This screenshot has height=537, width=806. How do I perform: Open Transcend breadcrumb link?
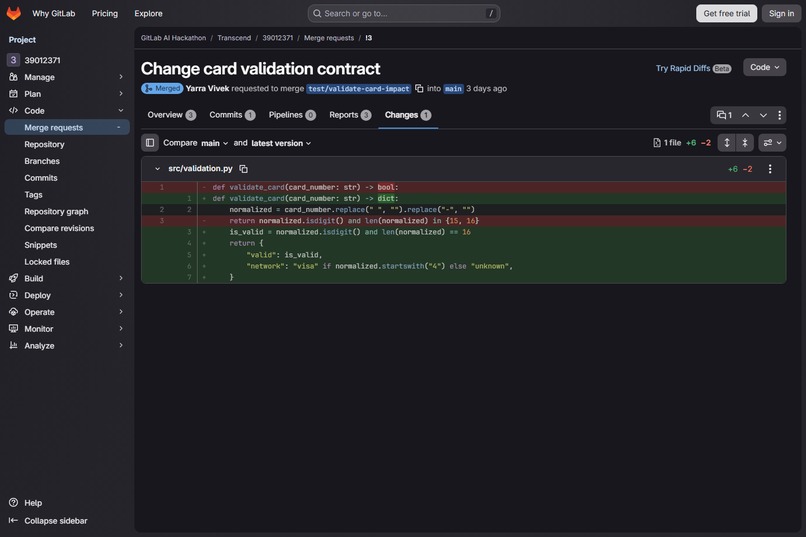tap(234, 38)
